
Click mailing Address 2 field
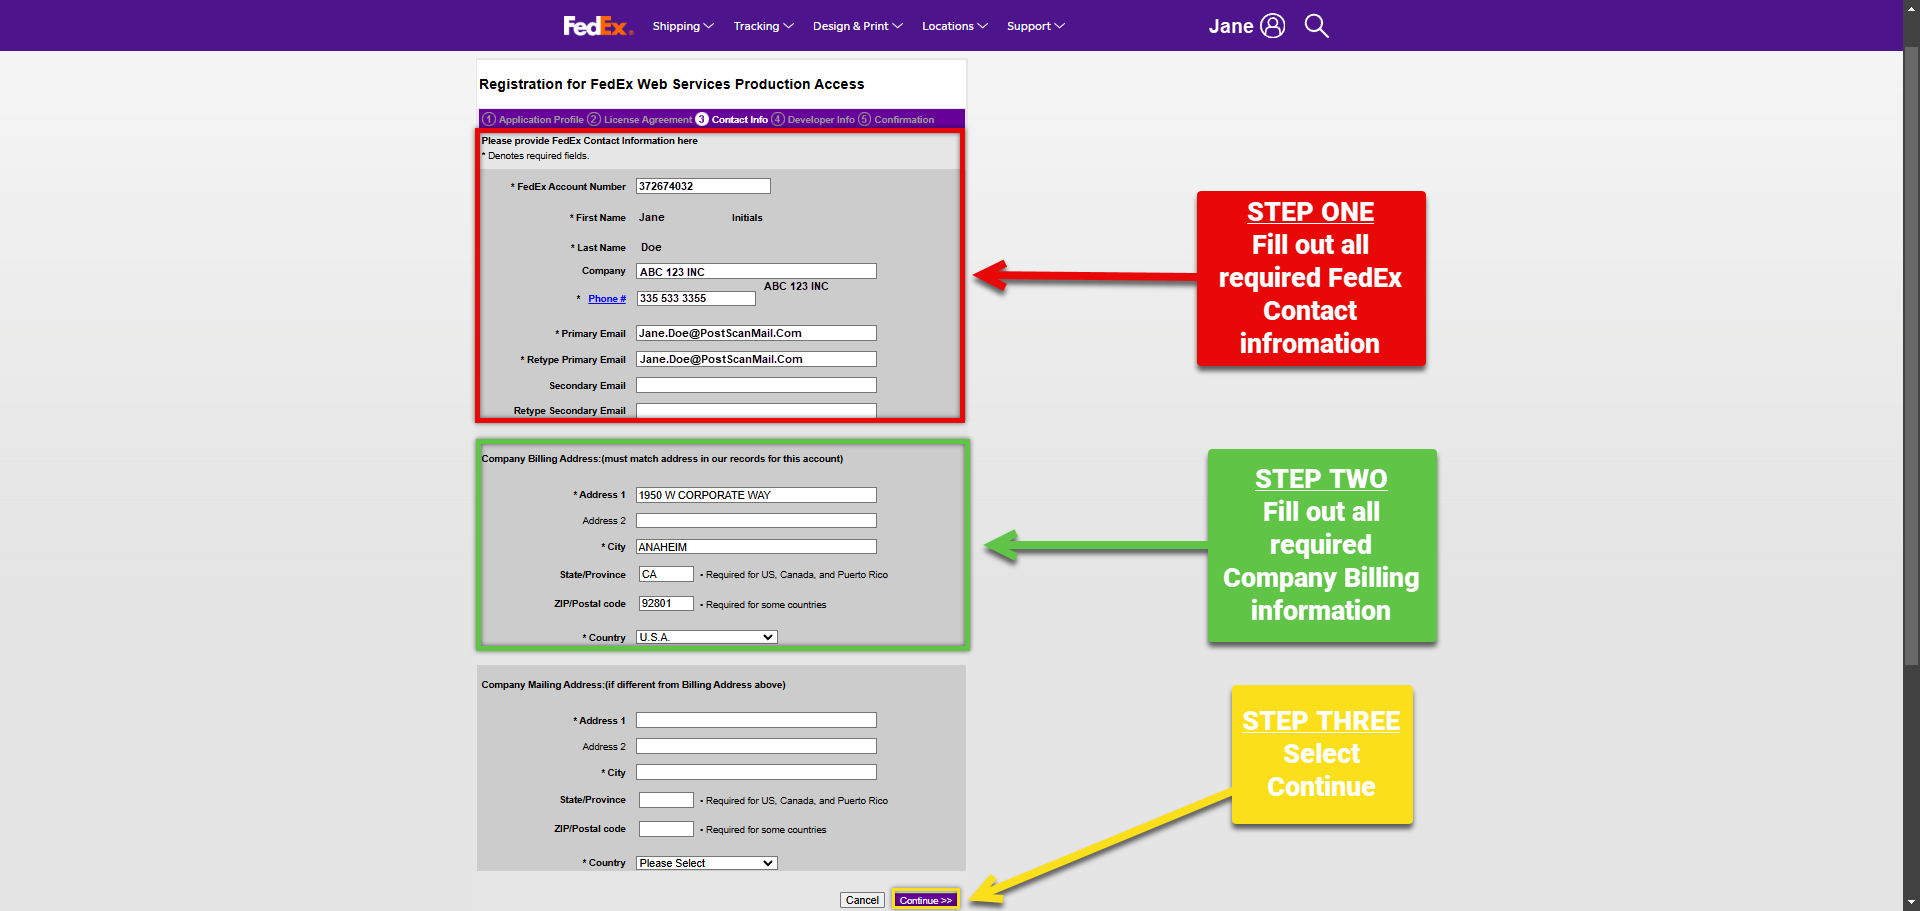pos(756,746)
